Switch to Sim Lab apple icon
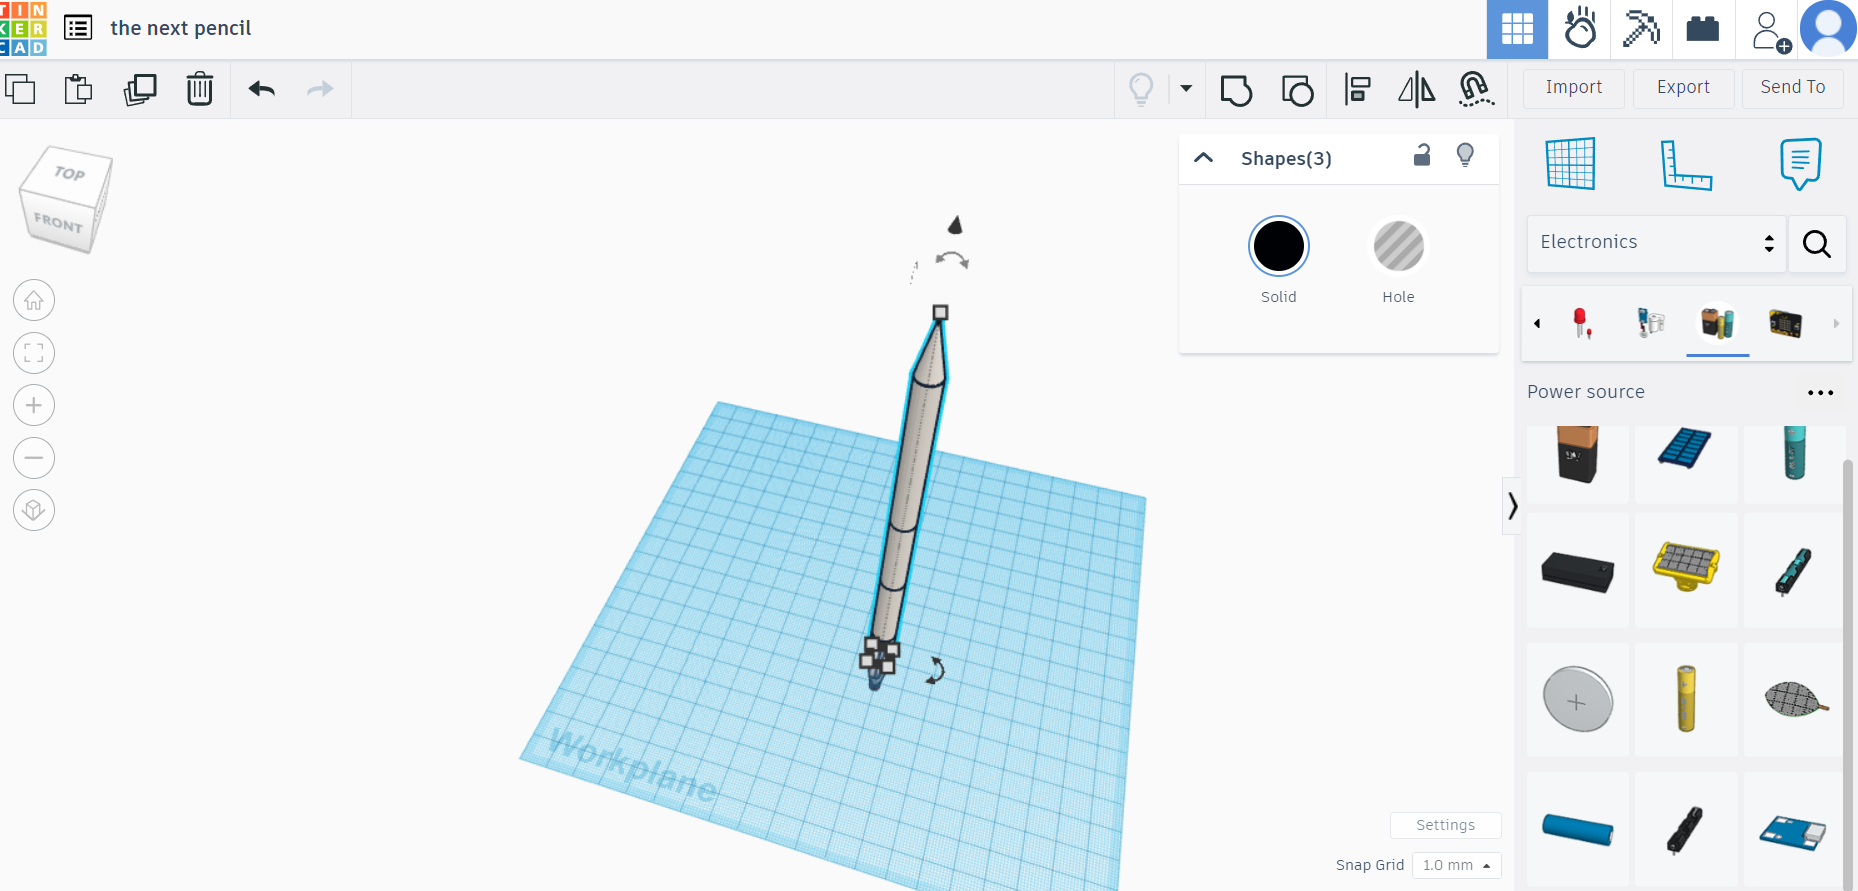Image resolution: width=1858 pixels, height=891 pixels. click(x=1580, y=29)
